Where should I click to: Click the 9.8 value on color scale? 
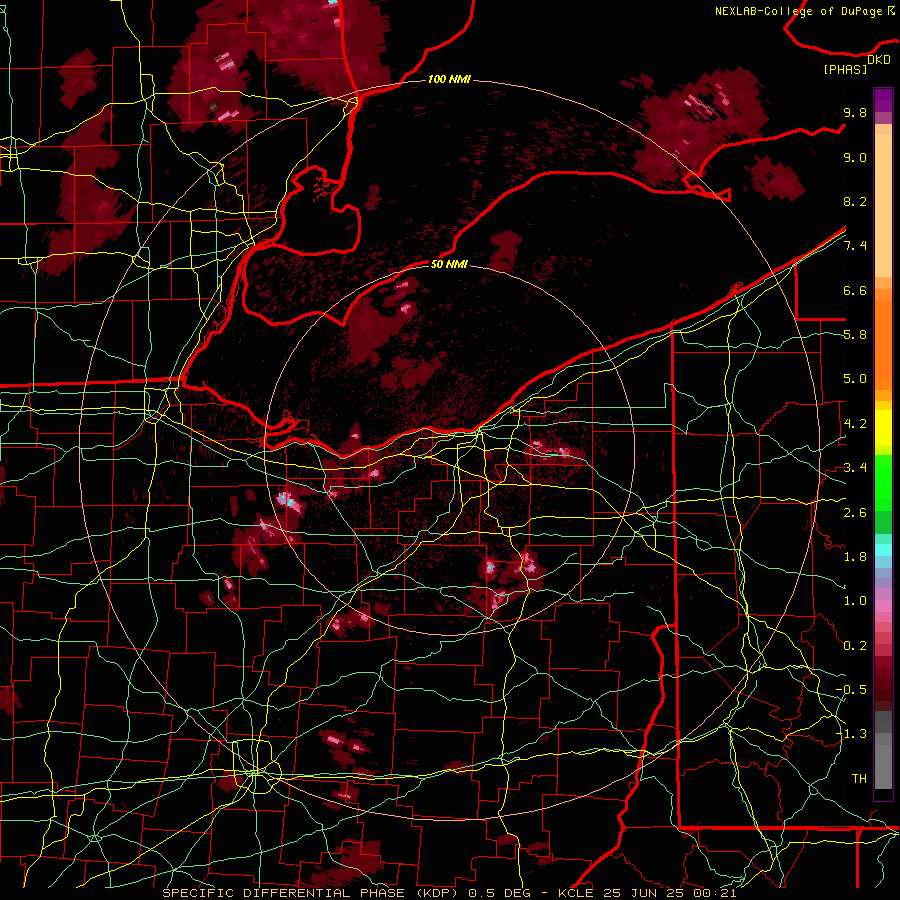(x=855, y=112)
